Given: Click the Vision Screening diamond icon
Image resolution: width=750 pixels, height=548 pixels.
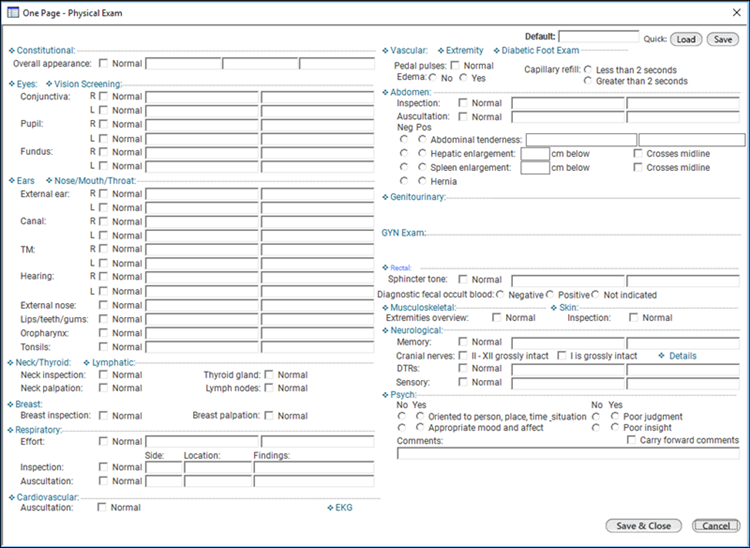Looking at the screenshot, I should [x=49, y=84].
